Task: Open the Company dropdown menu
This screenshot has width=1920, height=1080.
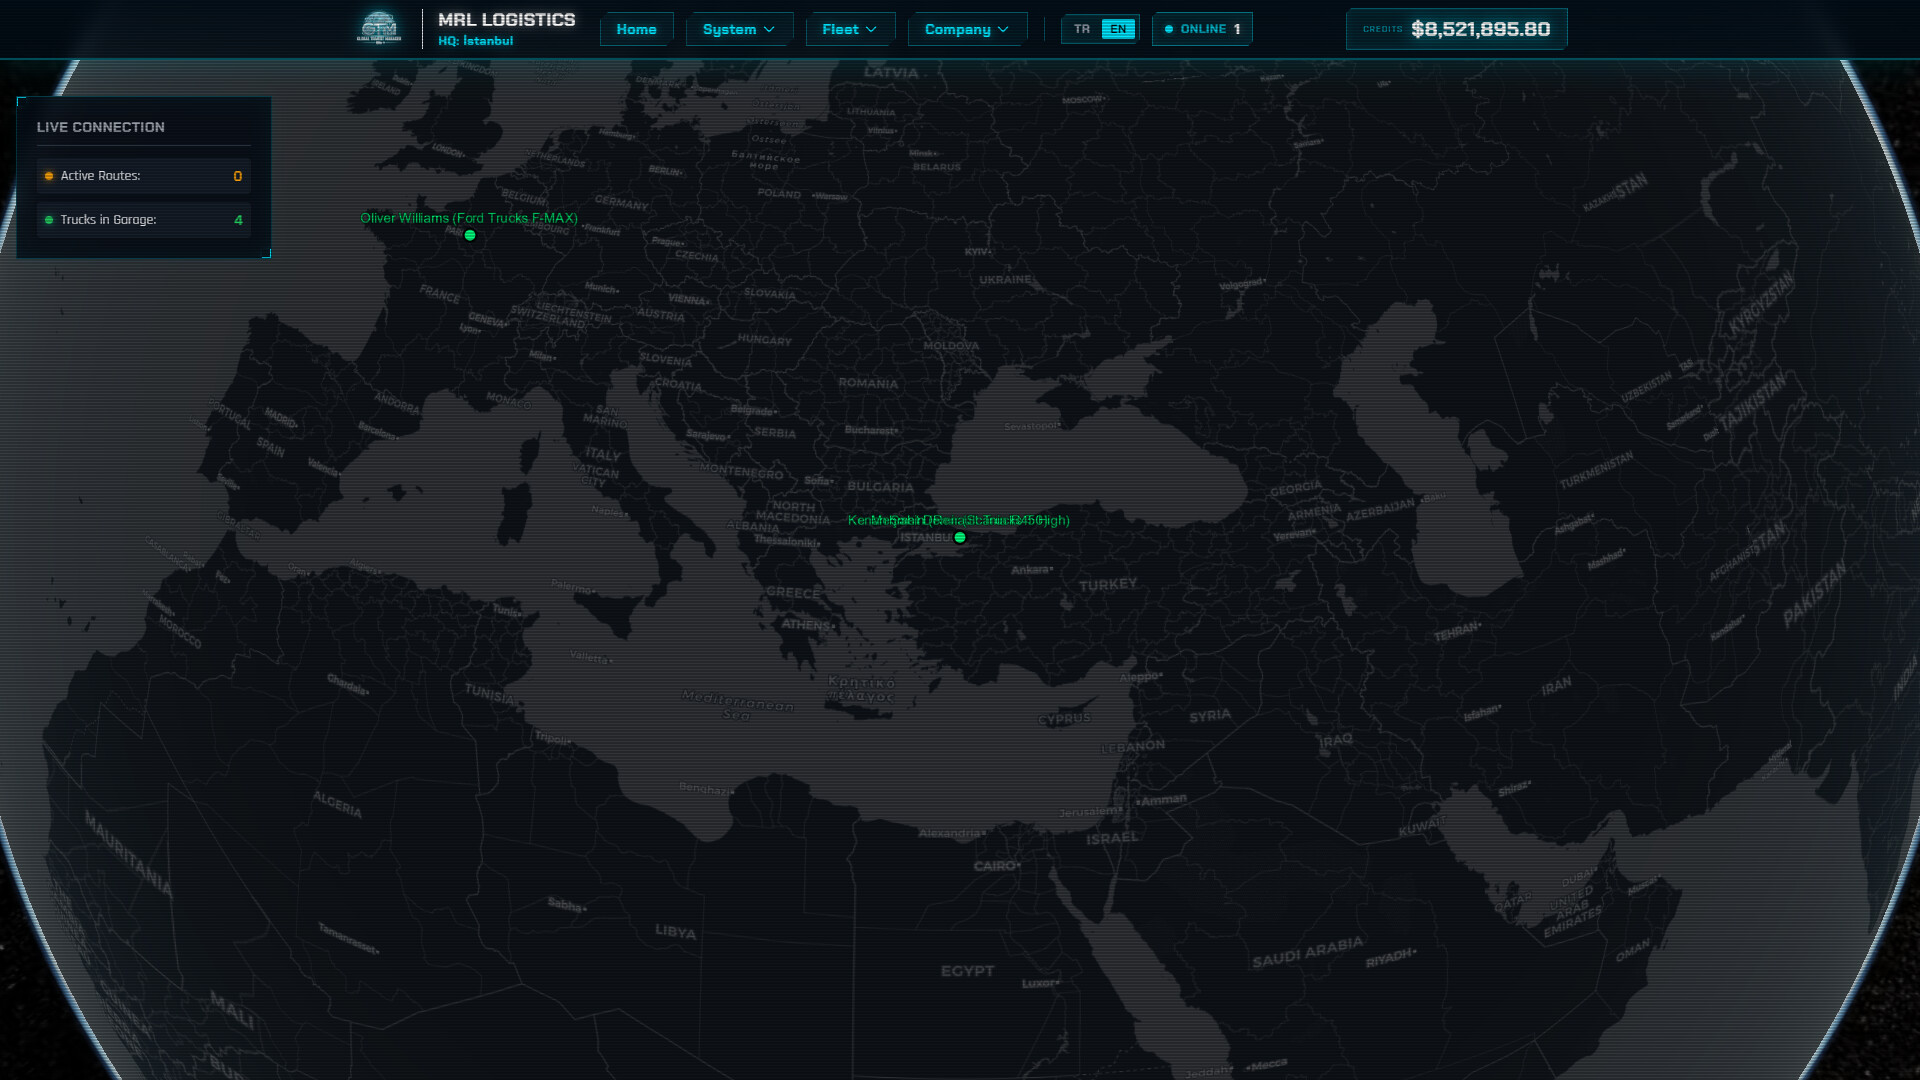Action: pos(966,29)
